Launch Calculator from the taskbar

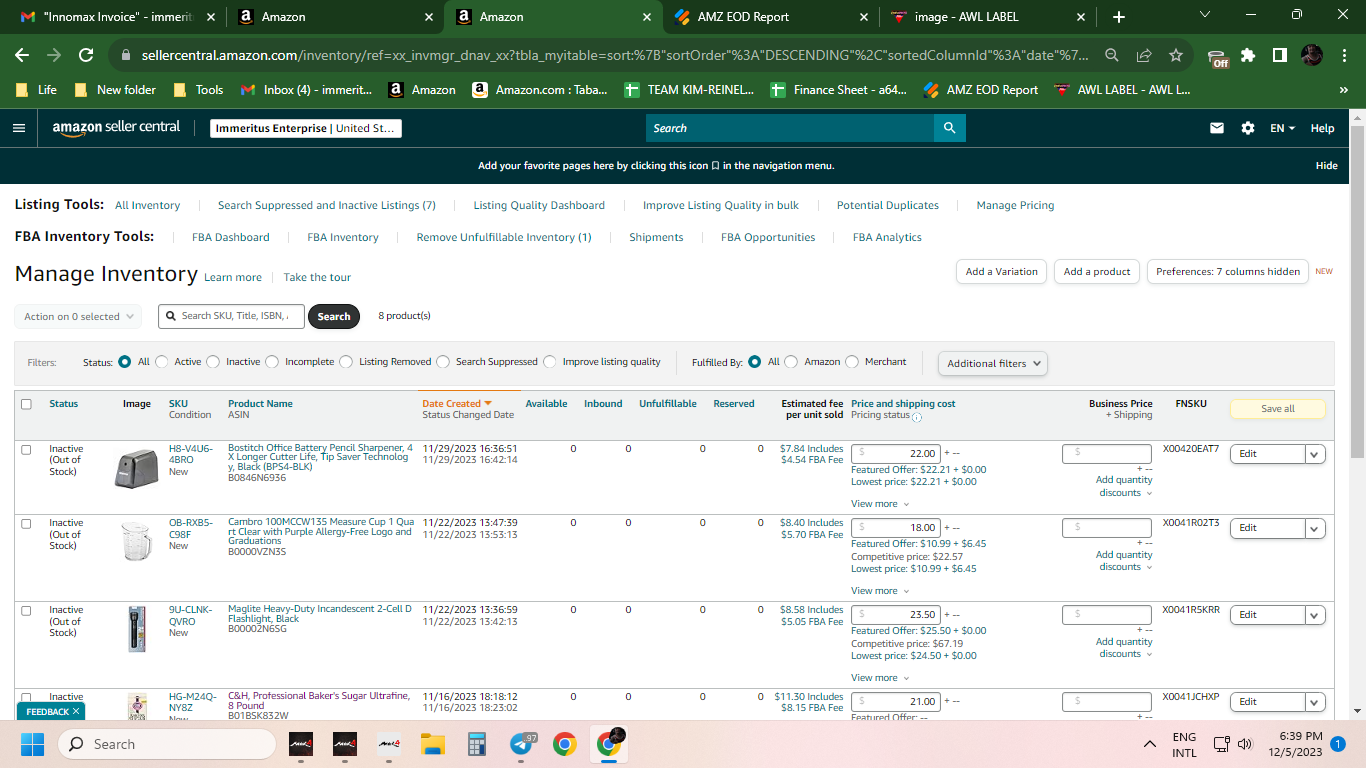pyautogui.click(x=476, y=744)
